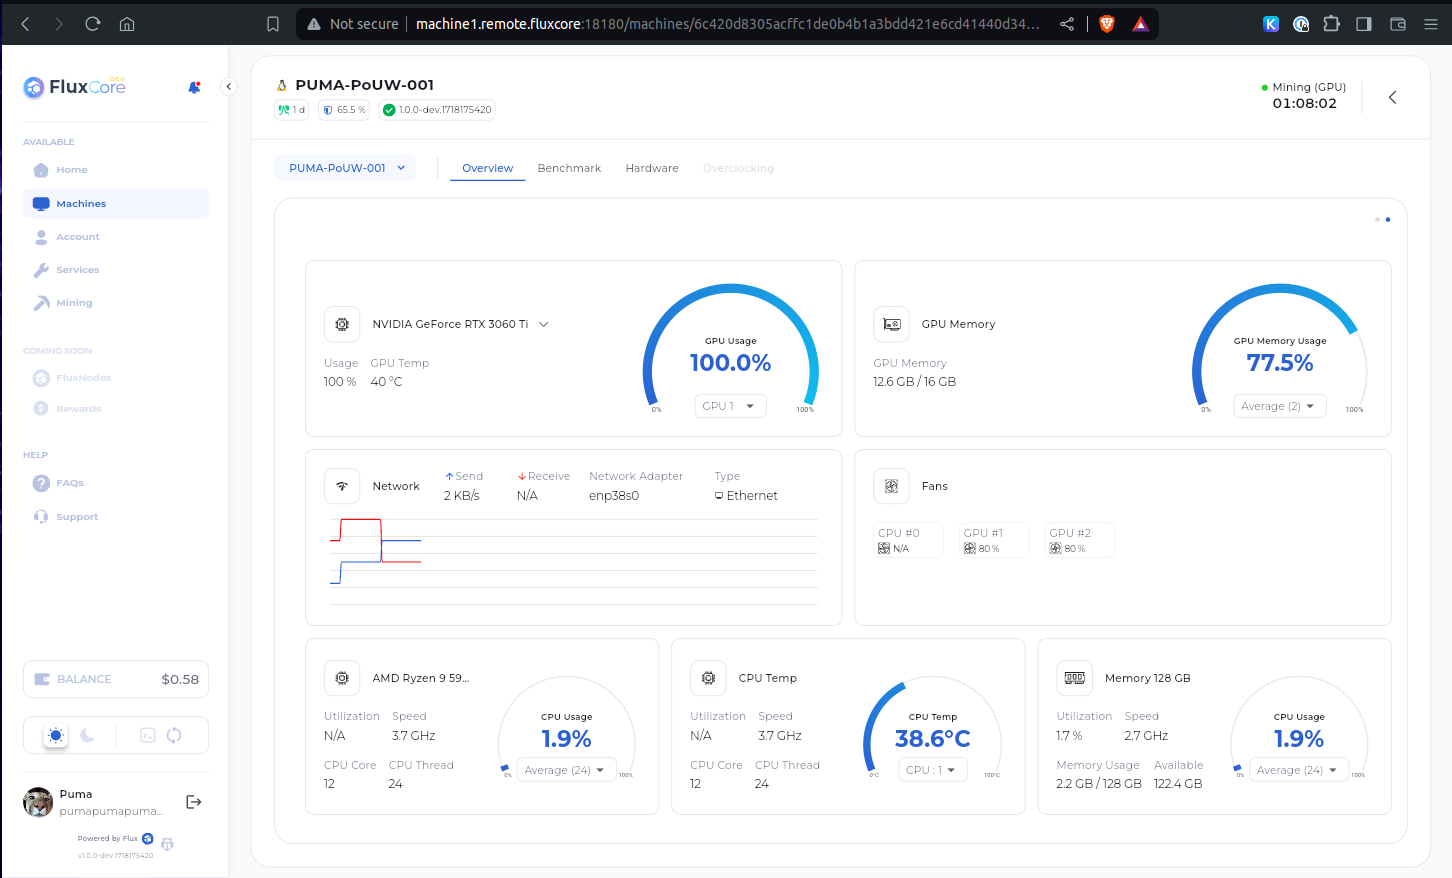Click the Brave Shields icon in address bar
This screenshot has height=878, width=1452.
coord(1107,24)
